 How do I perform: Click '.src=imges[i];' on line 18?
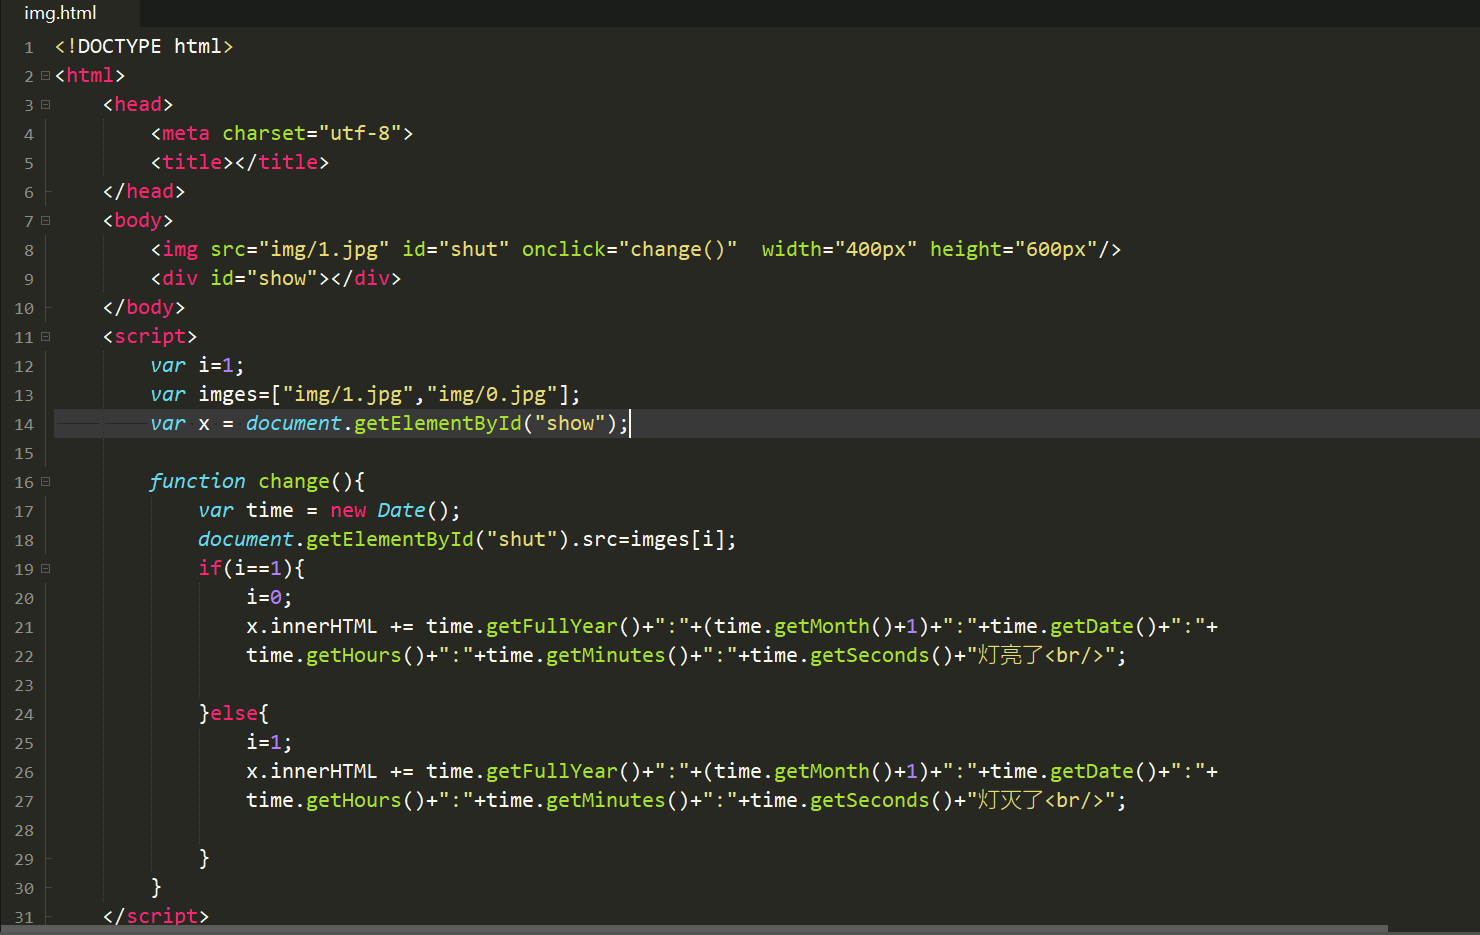coord(654,539)
